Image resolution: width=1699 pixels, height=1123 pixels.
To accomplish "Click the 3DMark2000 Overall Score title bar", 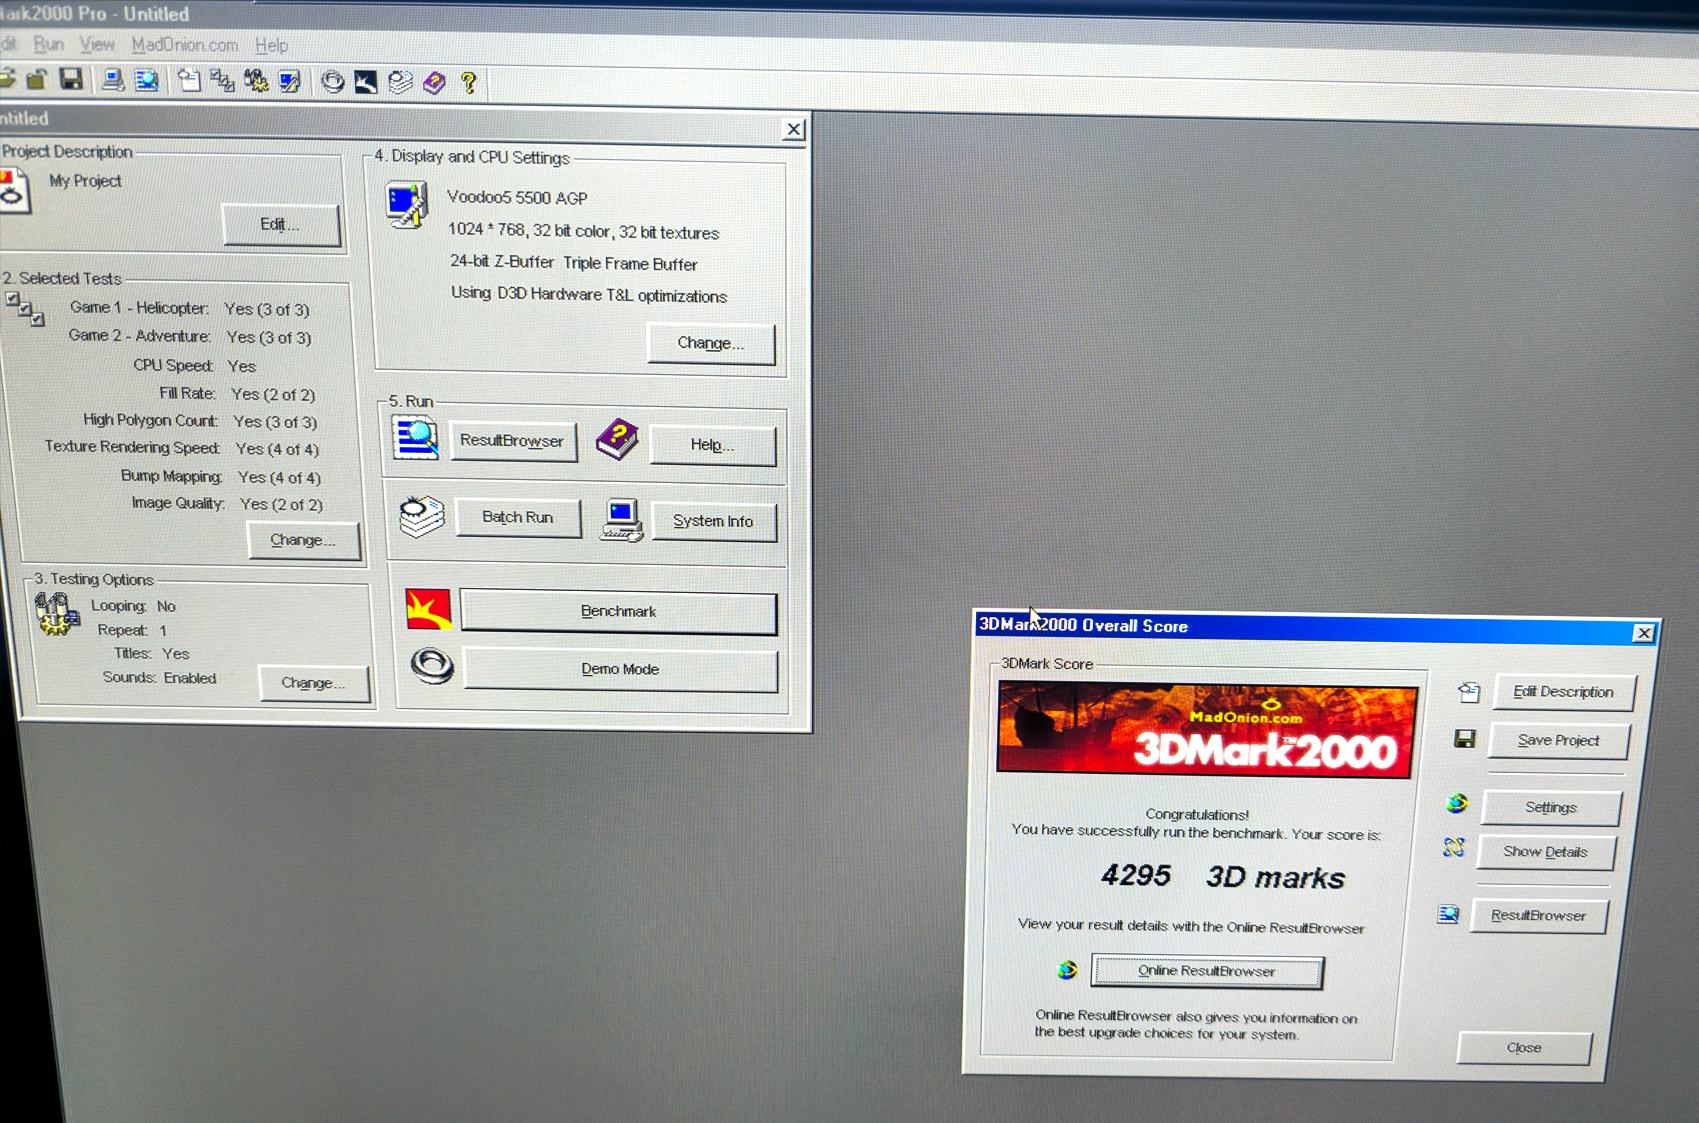I will click(1317, 628).
